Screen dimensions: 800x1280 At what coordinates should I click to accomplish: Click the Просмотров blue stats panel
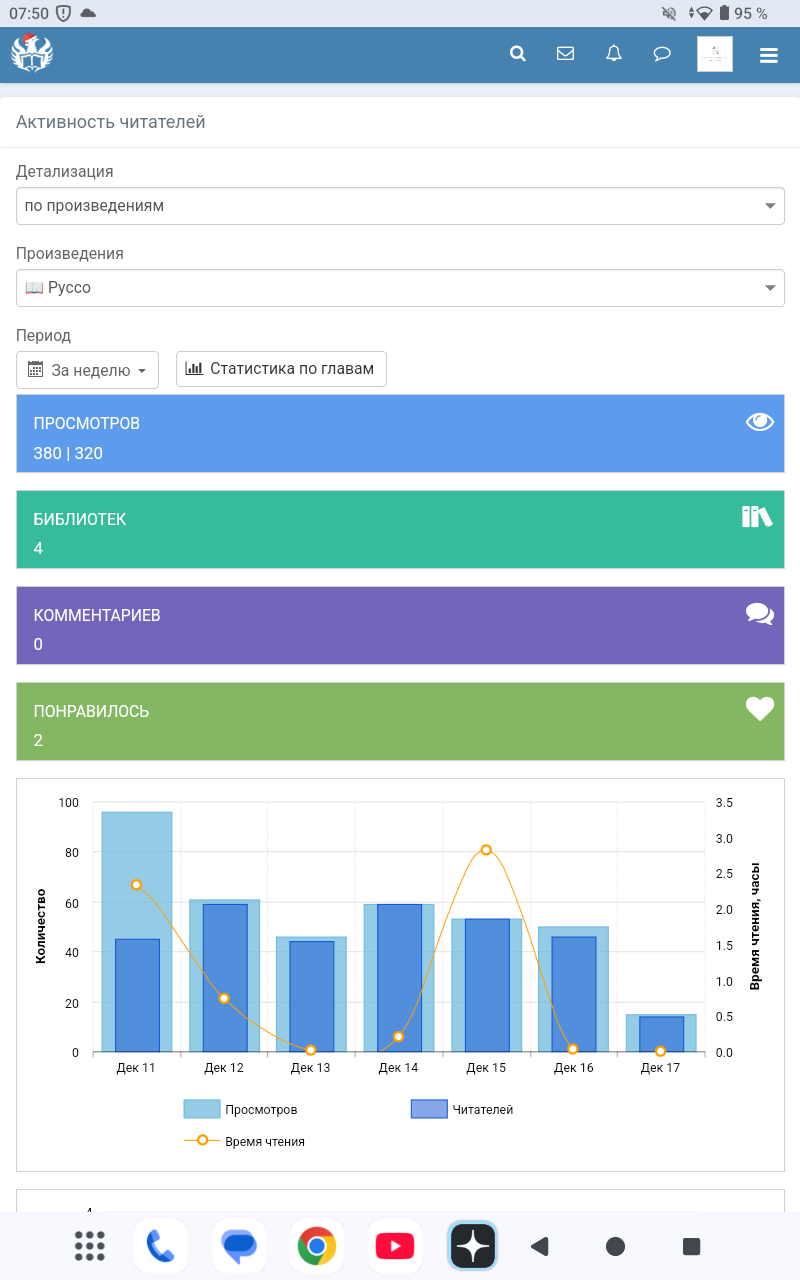click(400, 433)
